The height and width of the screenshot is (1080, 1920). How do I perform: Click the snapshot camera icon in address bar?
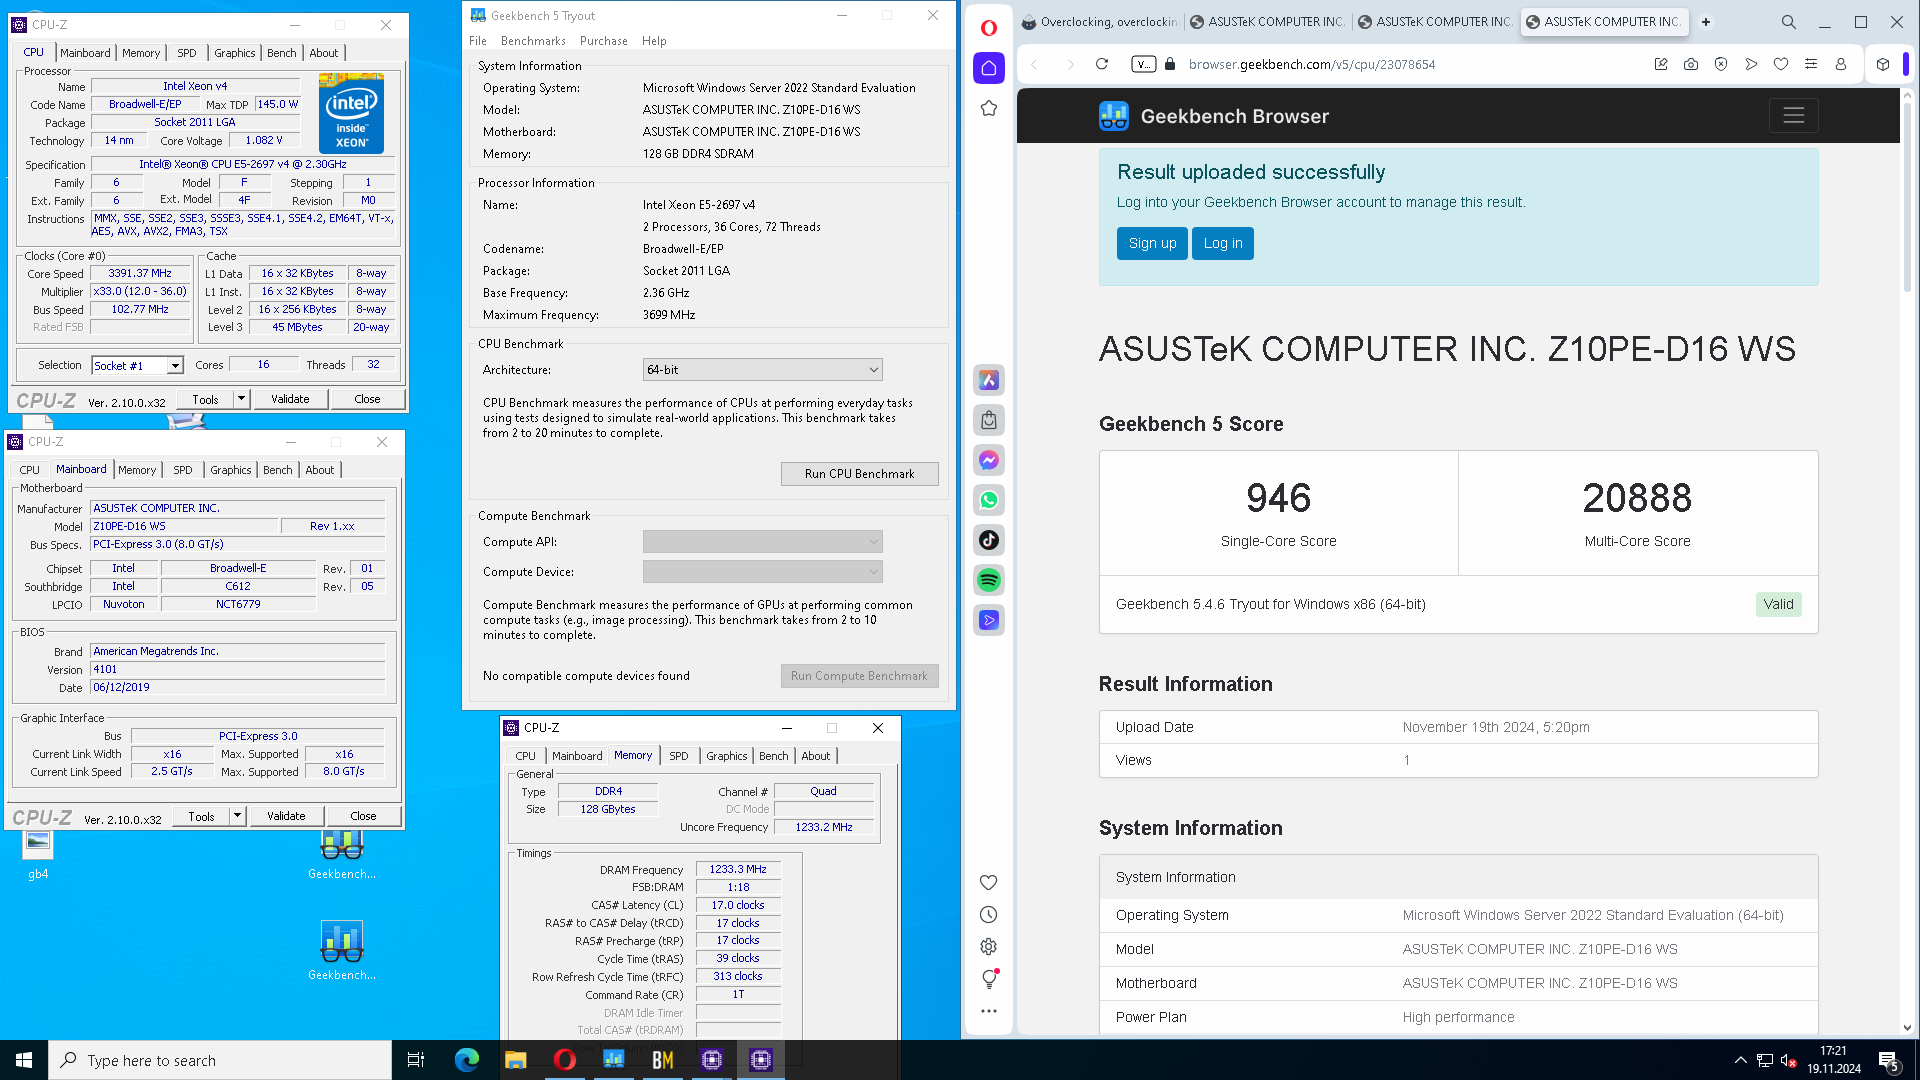pyautogui.click(x=1691, y=64)
